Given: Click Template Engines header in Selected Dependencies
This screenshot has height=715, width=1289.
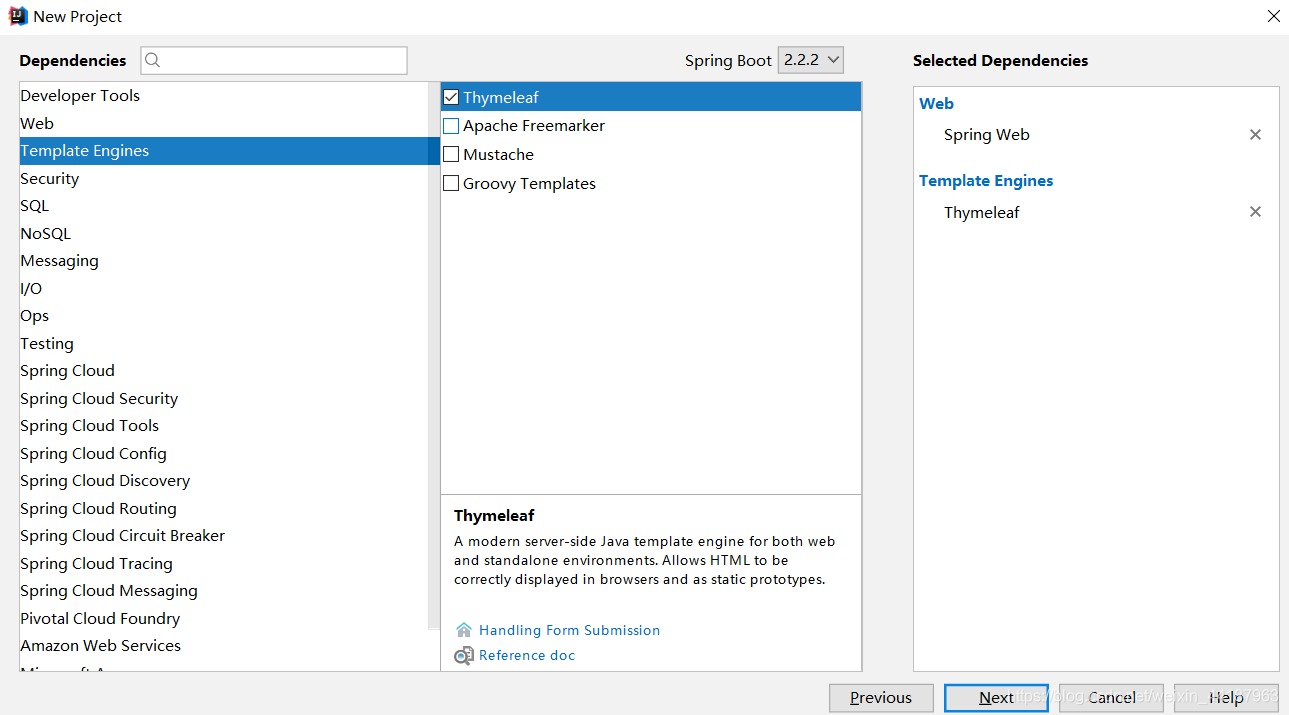Looking at the screenshot, I should click(986, 181).
